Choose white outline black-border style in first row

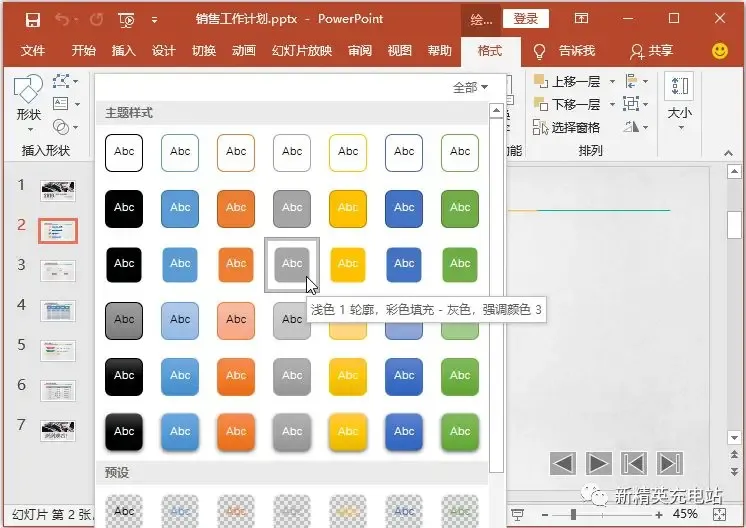(124, 152)
